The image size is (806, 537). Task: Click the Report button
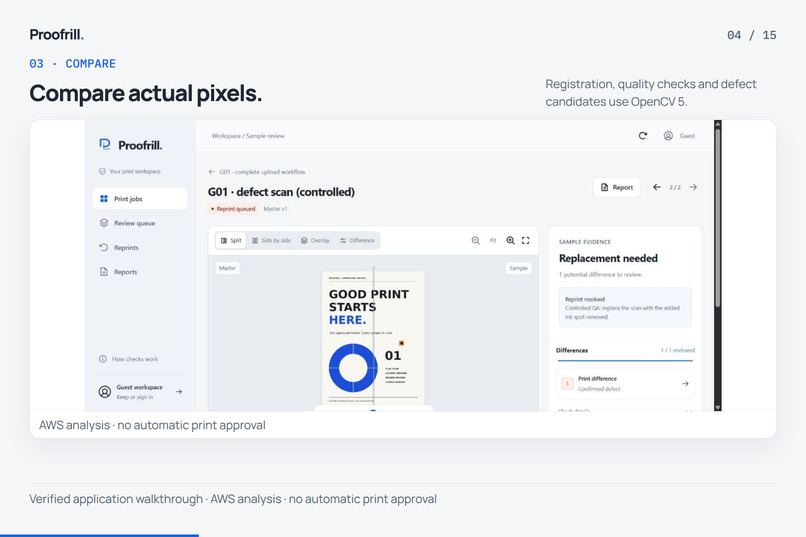coord(617,188)
